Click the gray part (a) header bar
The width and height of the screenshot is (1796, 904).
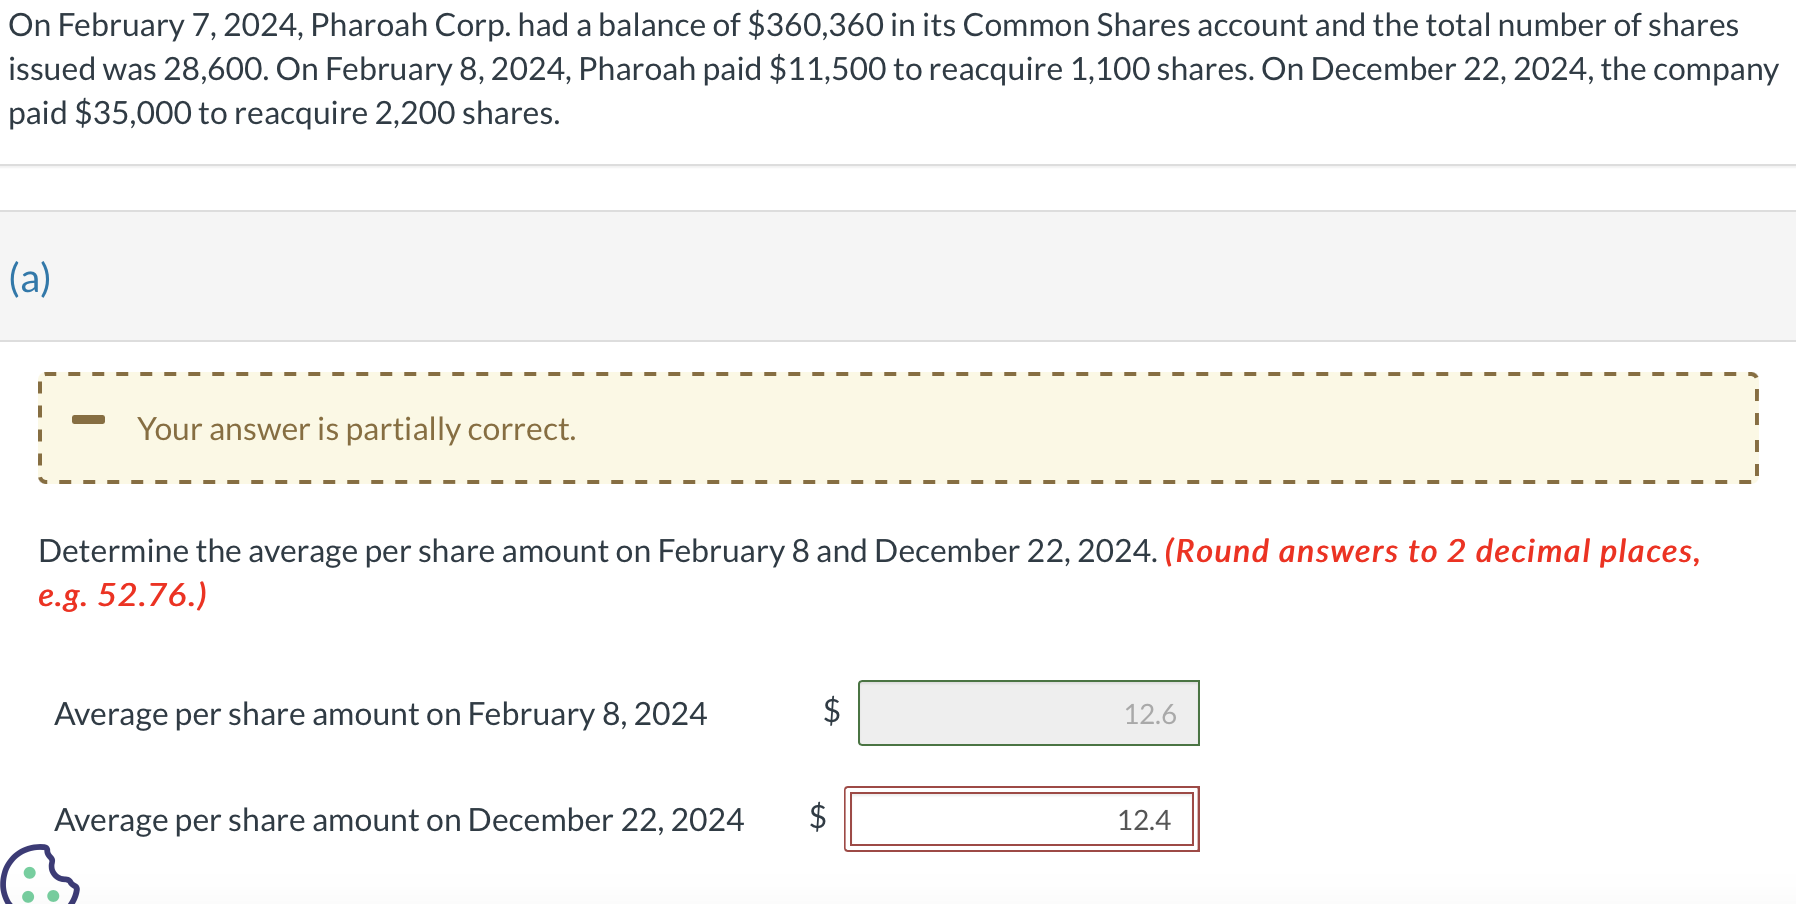[x=898, y=276]
